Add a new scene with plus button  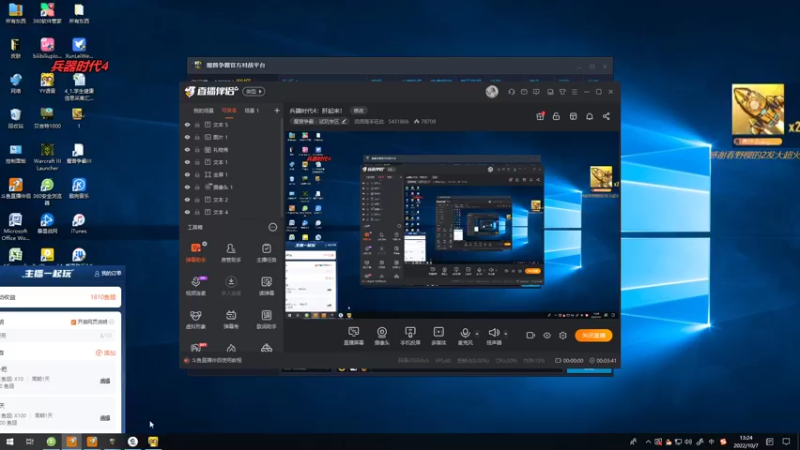pos(277,110)
